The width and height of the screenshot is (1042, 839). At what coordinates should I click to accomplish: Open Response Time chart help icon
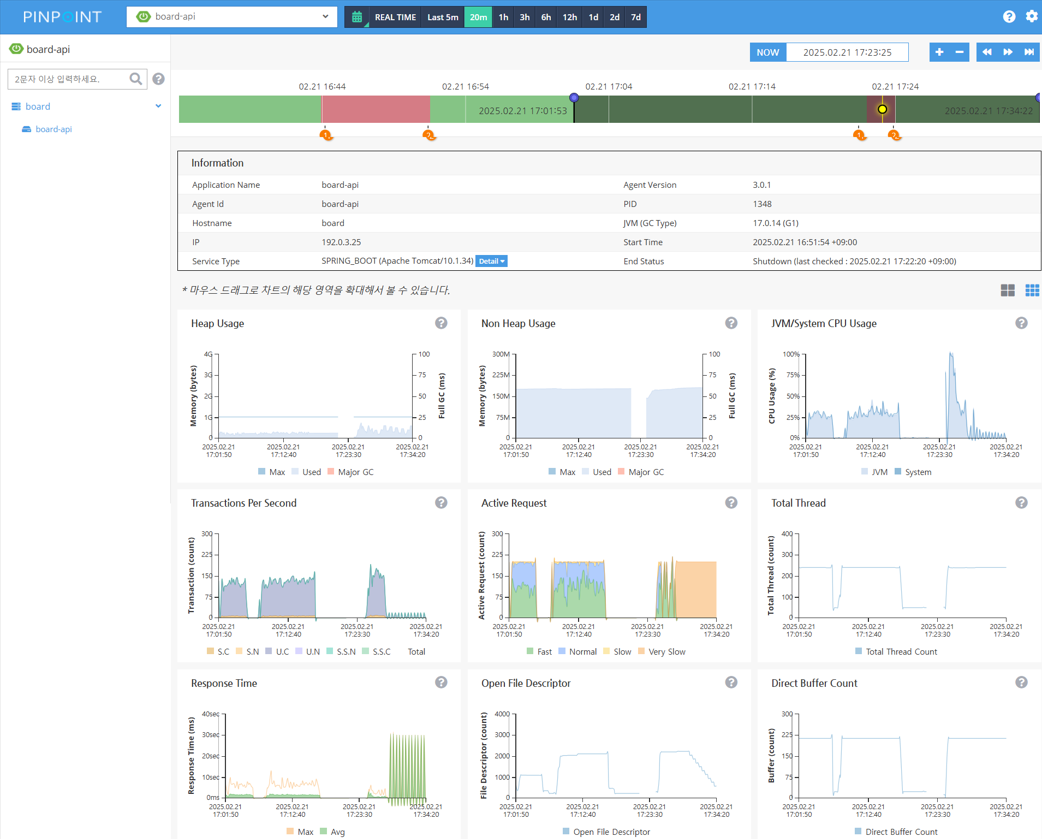click(x=441, y=682)
